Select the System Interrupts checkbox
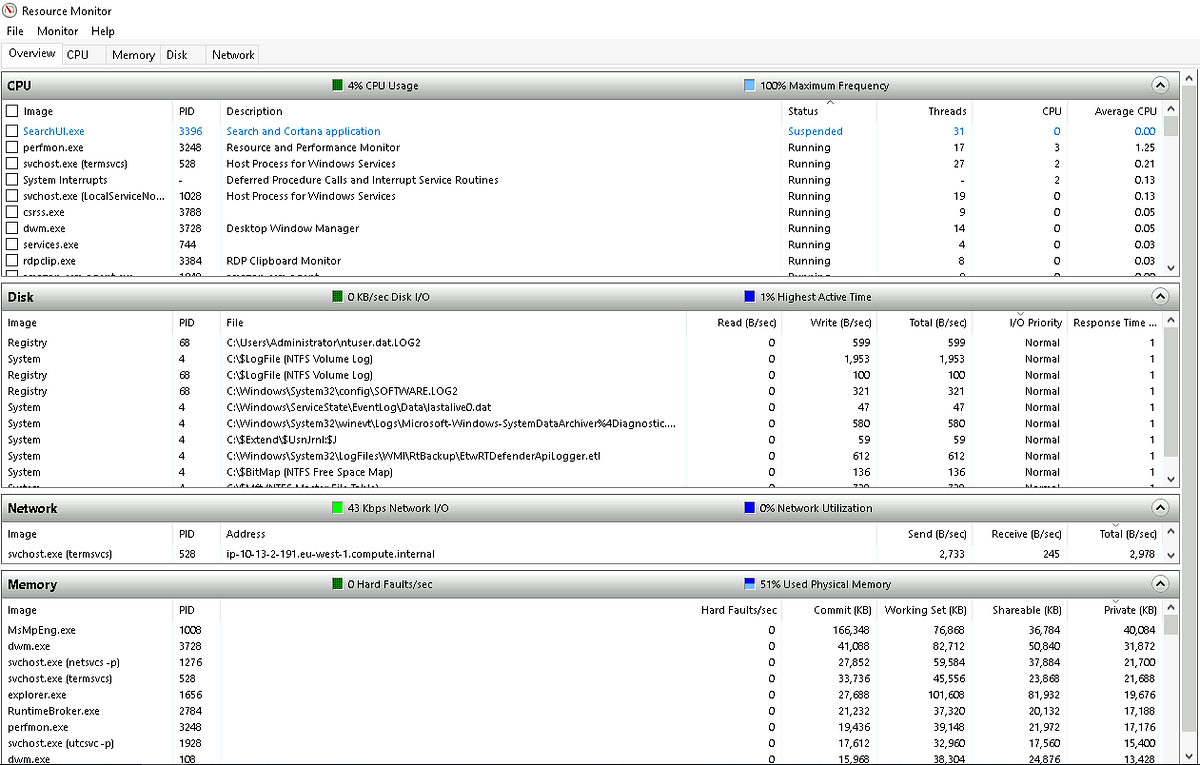 tap(10, 180)
